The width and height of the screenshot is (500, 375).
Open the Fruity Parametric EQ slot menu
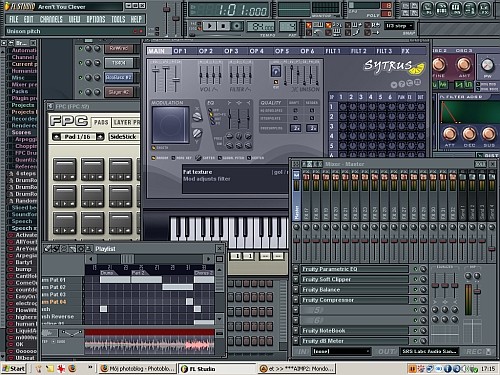[296, 269]
